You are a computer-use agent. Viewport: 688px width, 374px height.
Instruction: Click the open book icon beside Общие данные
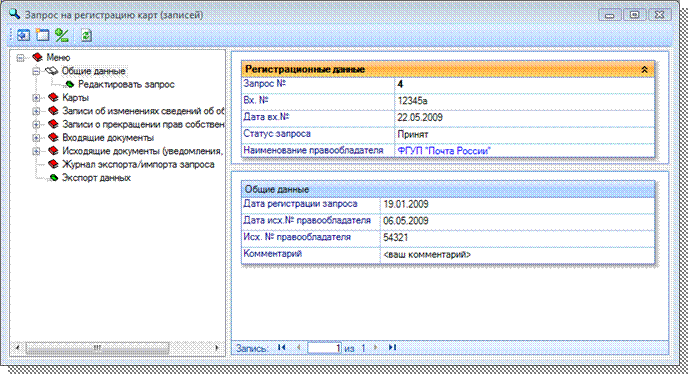pyautogui.click(x=52, y=71)
